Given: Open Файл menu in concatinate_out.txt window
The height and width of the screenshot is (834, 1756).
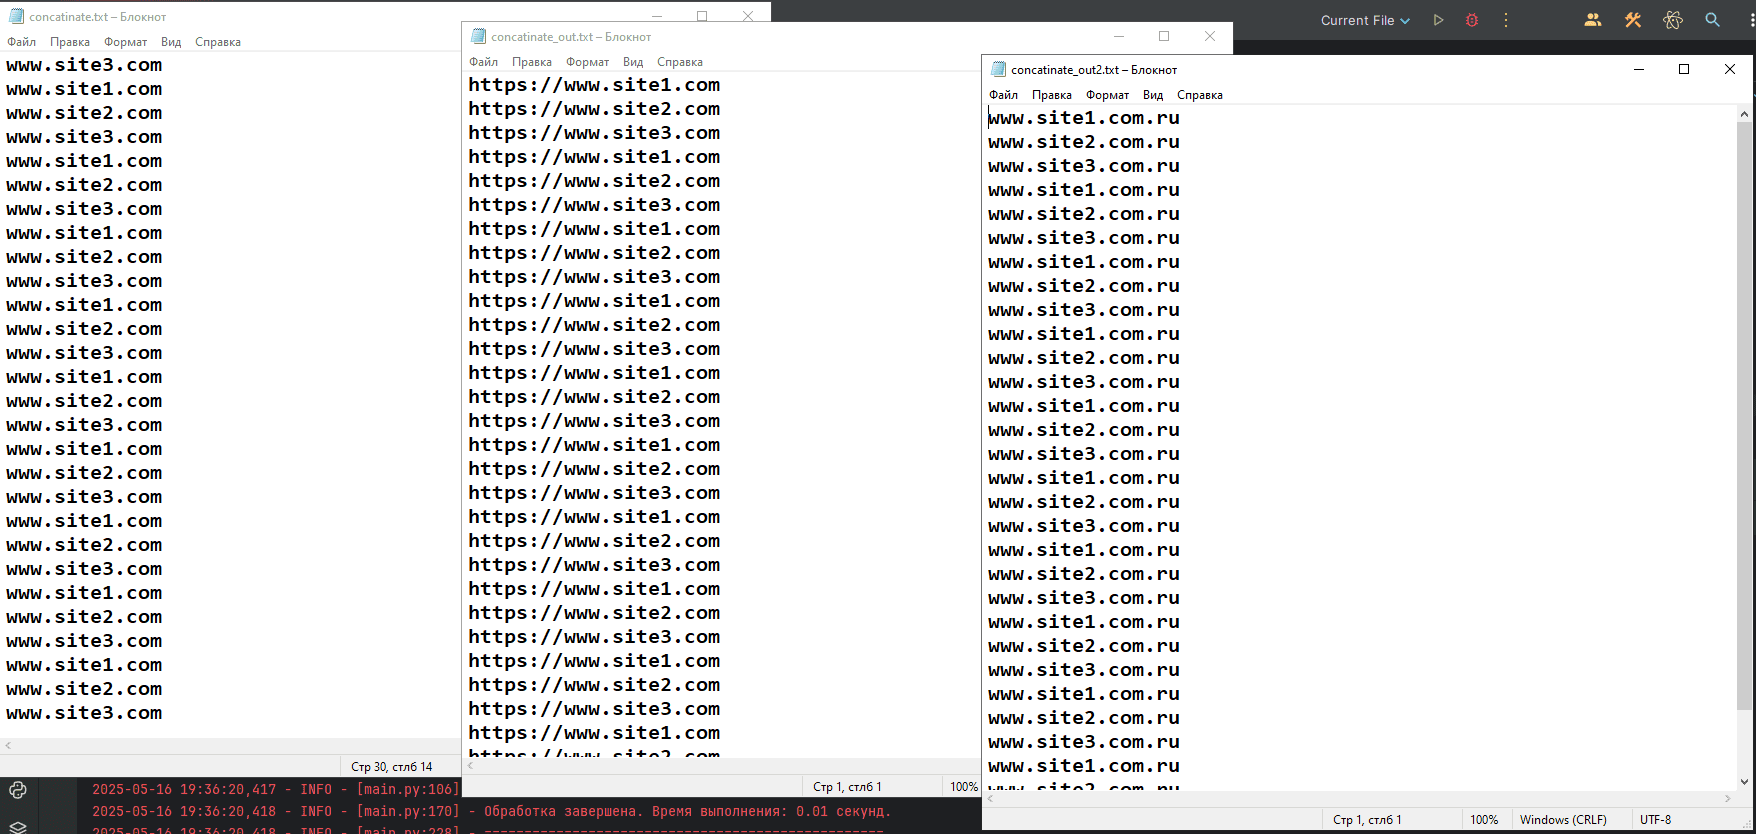Looking at the screenshot, I should pyautogui.click(x=484, y=62).
